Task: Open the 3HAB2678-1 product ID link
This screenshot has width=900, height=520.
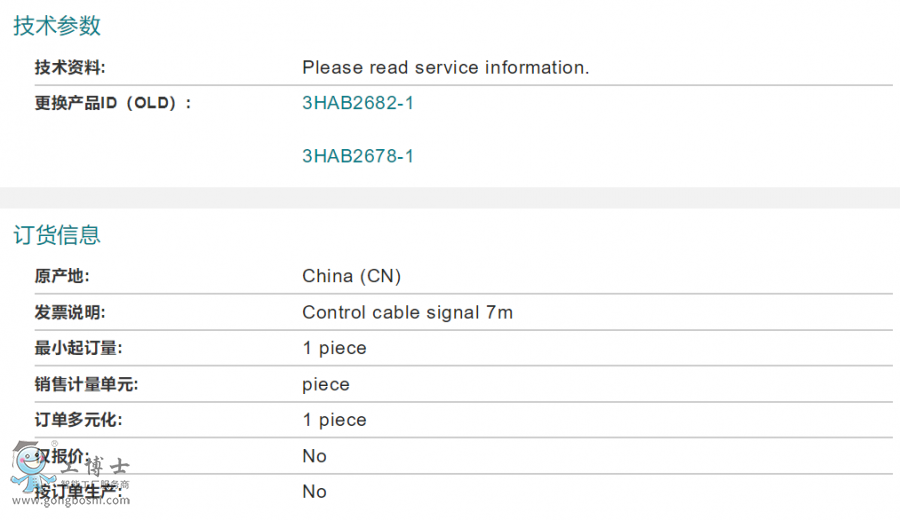Action: 358,156
